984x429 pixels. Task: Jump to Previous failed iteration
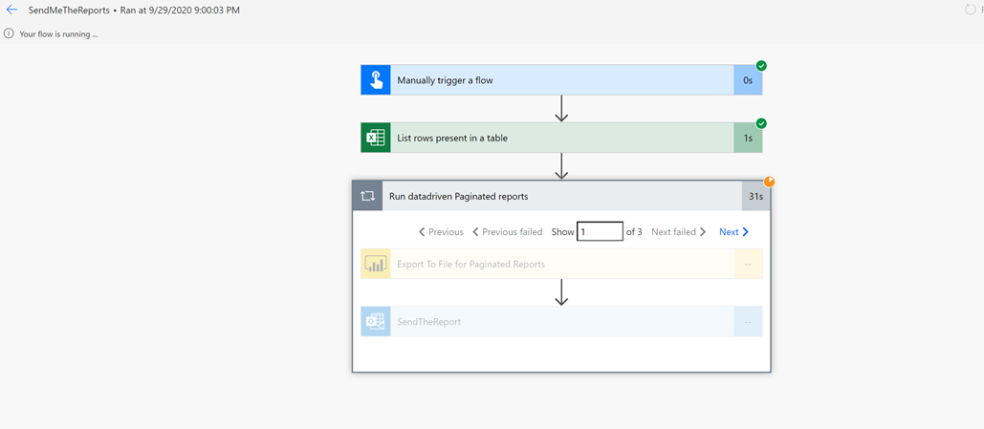point(507,232)
